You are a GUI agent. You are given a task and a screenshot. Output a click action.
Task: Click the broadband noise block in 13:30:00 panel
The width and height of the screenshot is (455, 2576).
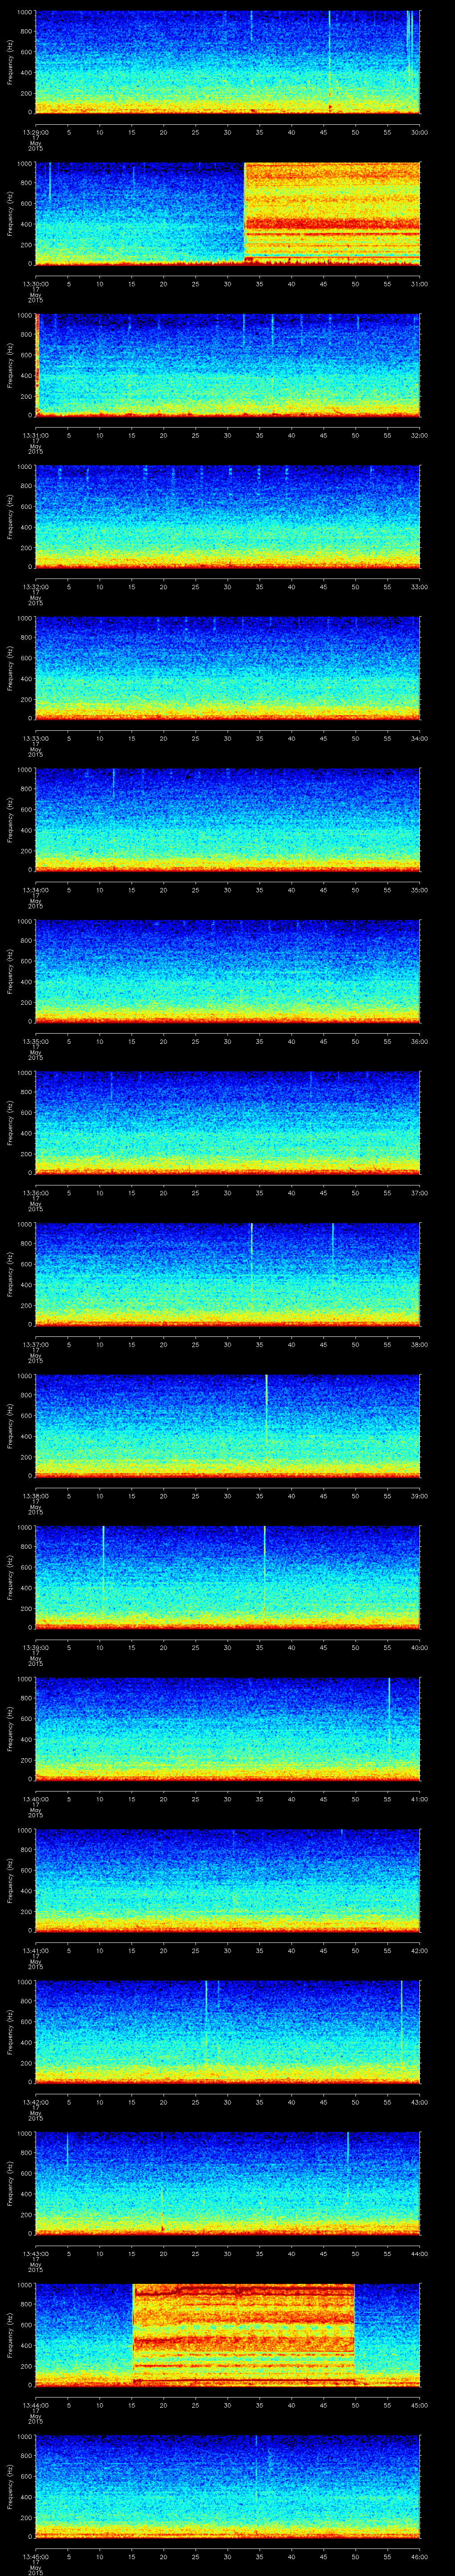pyautogui.click(x=332, y=213)
